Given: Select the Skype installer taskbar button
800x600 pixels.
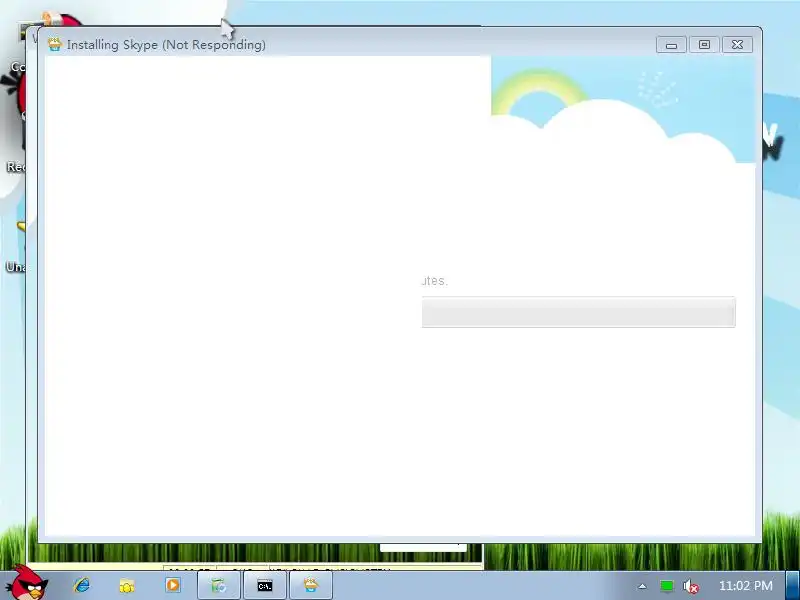Looking at the screenshot, I should pos(311,586).
